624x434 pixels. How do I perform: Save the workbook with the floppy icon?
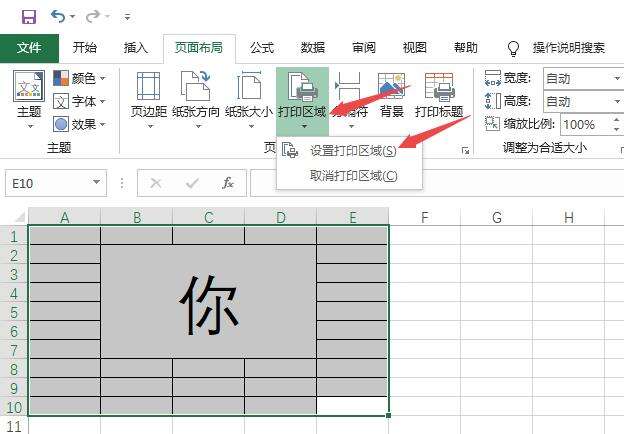click(x=29, y=17)
